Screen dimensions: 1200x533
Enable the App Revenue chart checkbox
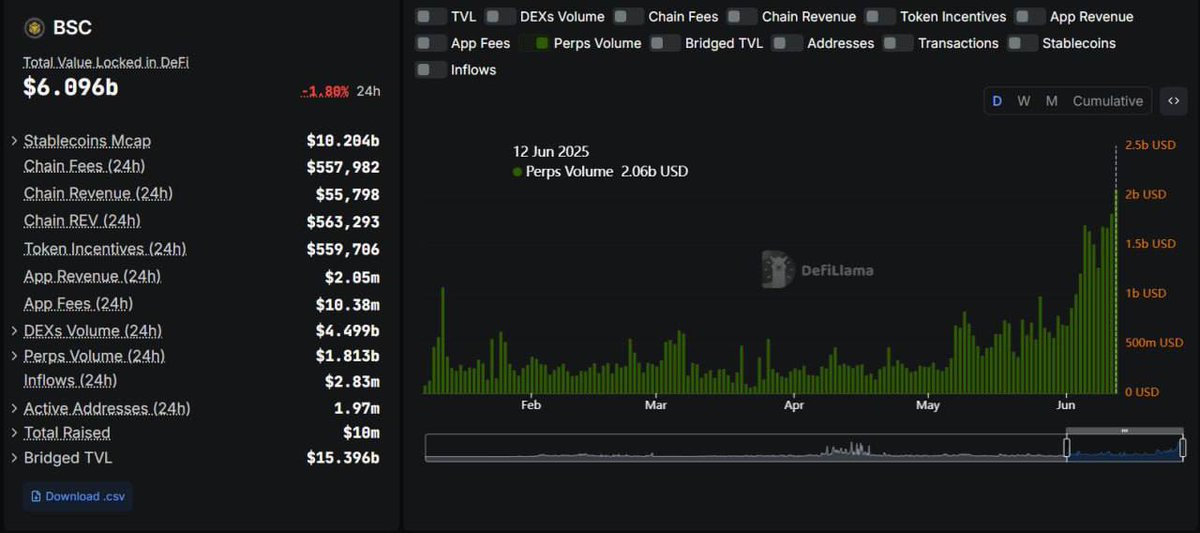tap(1030, 16)
